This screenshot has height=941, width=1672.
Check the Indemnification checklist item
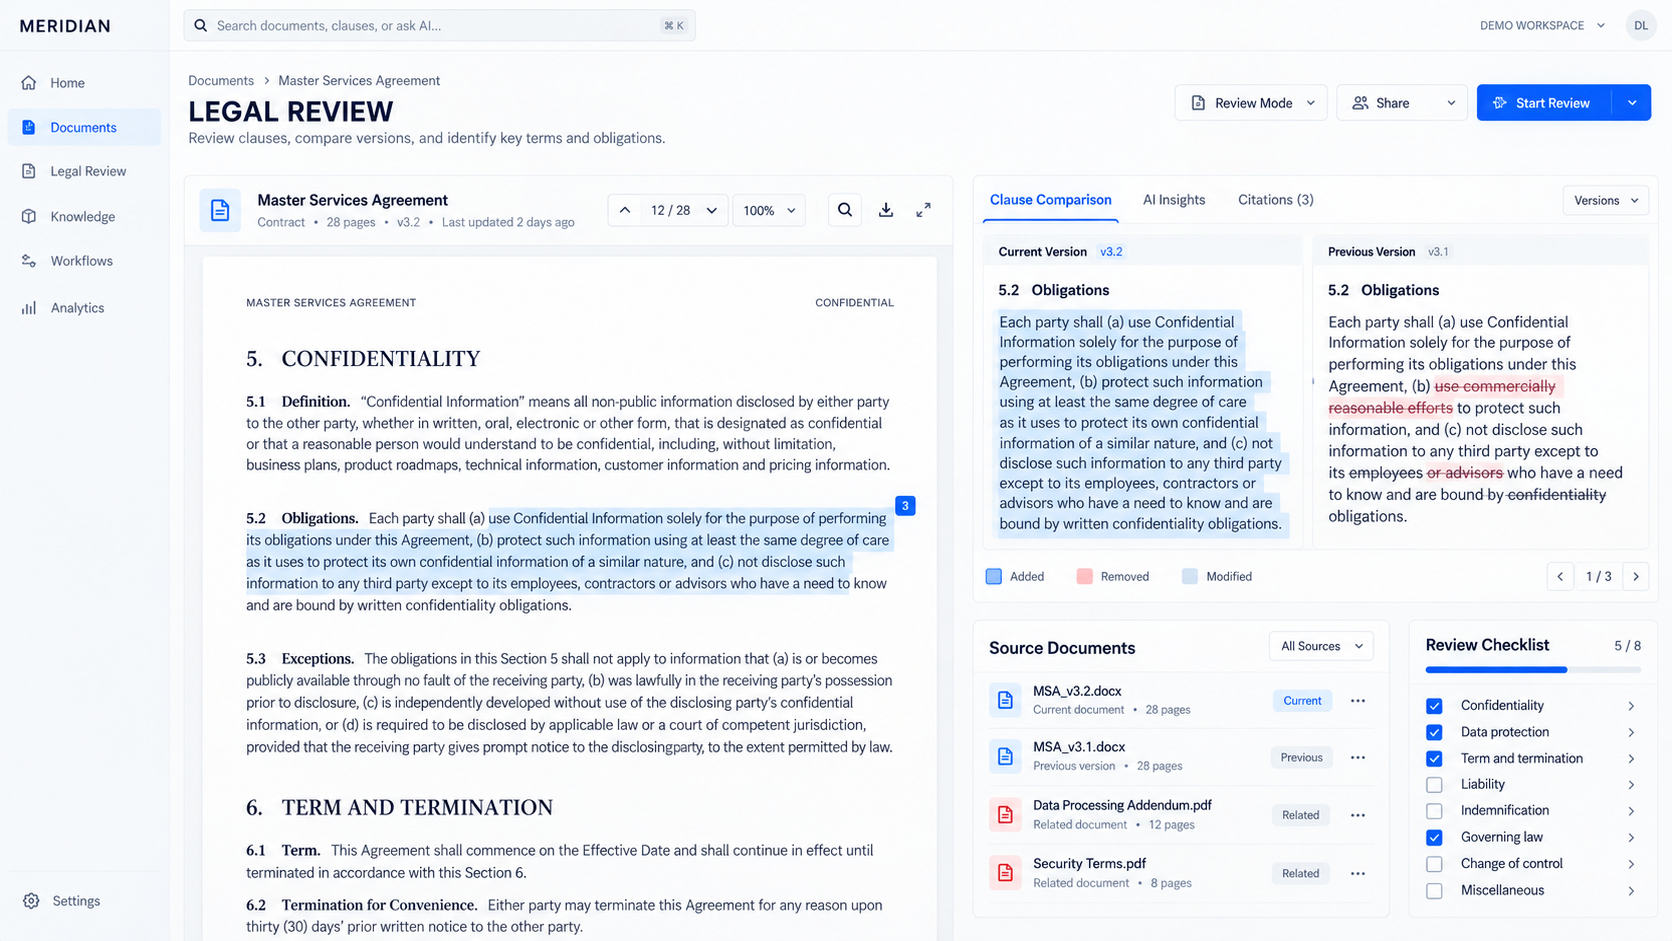[x=1434, y=811]
